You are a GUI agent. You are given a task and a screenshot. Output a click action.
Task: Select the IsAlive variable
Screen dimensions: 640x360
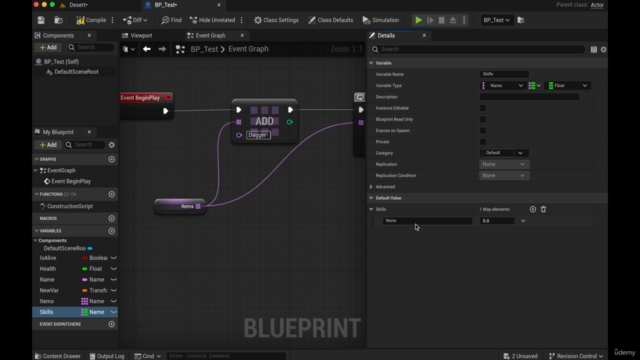click(48, 258)
